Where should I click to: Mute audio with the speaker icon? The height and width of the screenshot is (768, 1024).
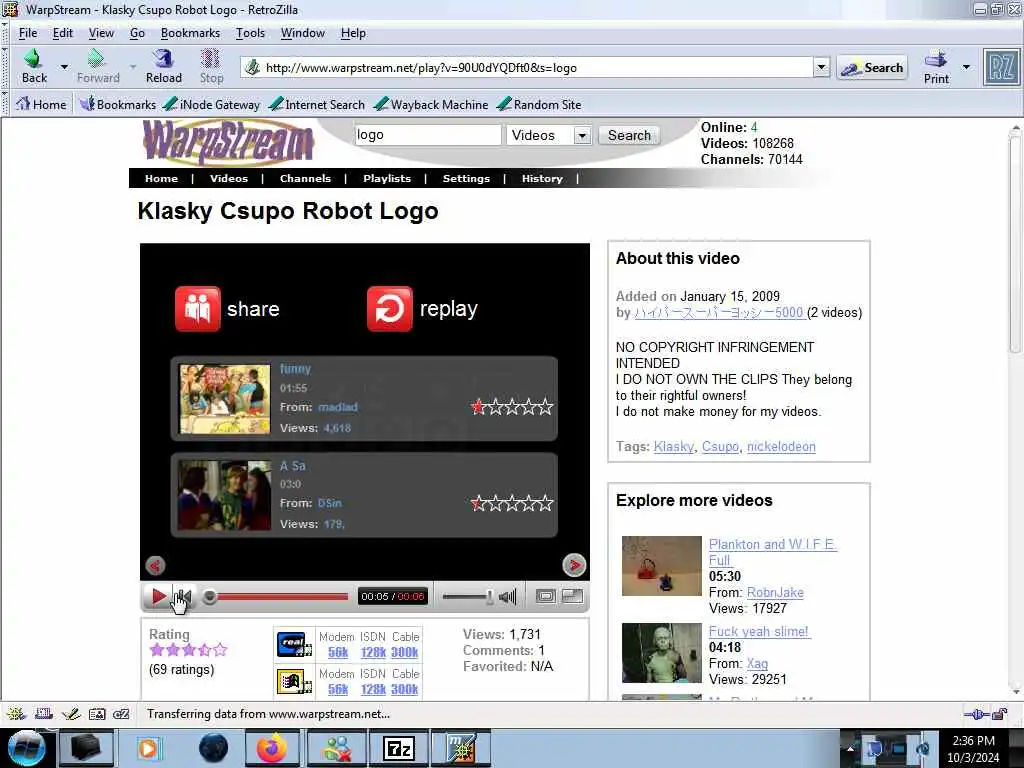(507, 596)
